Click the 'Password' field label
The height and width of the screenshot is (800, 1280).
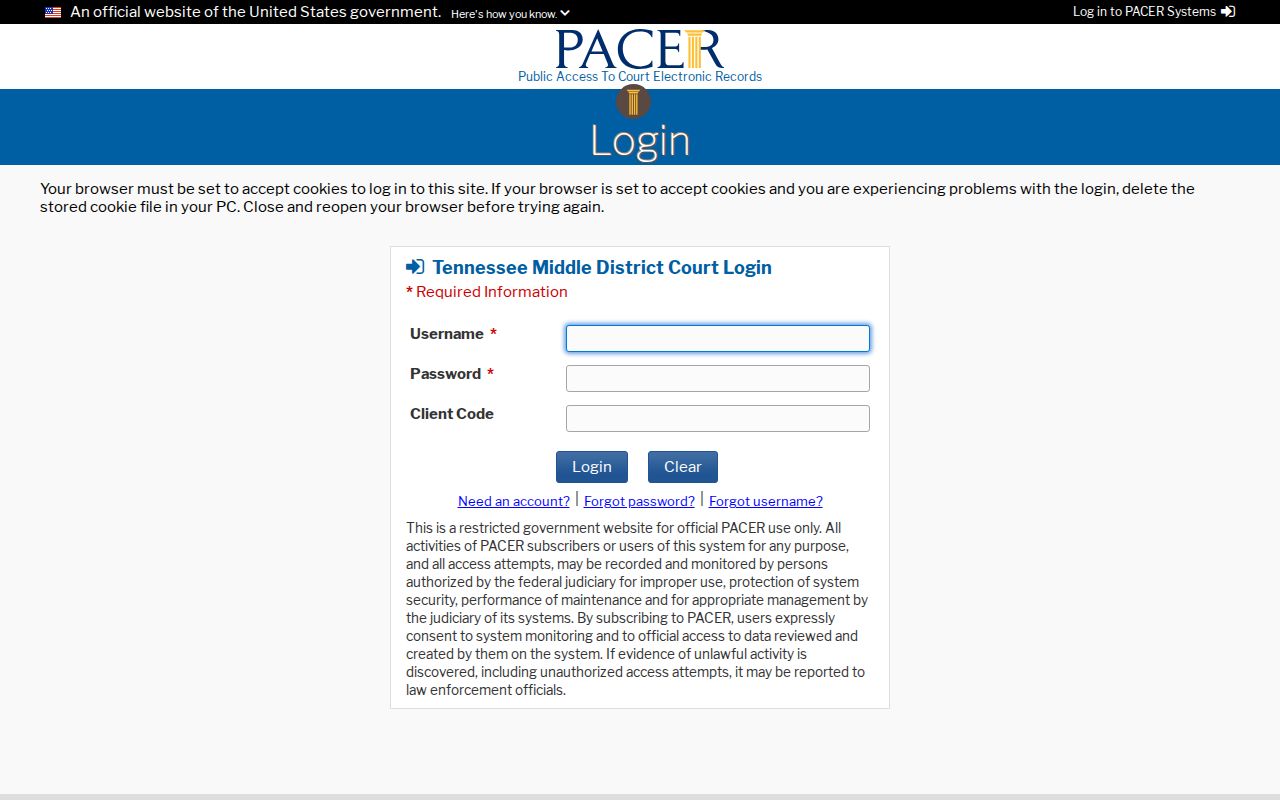pyautogui.click(x=446, y=374)
